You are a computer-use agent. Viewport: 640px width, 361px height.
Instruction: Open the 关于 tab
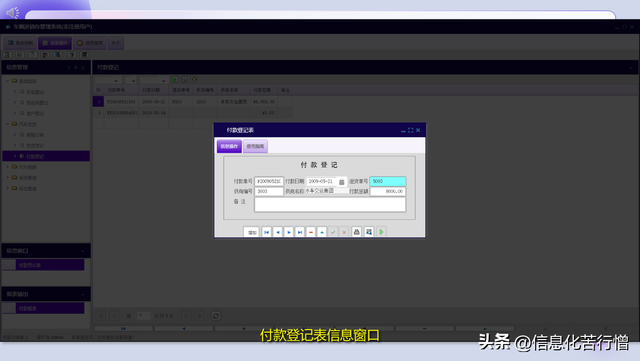(x=116, y=43)
